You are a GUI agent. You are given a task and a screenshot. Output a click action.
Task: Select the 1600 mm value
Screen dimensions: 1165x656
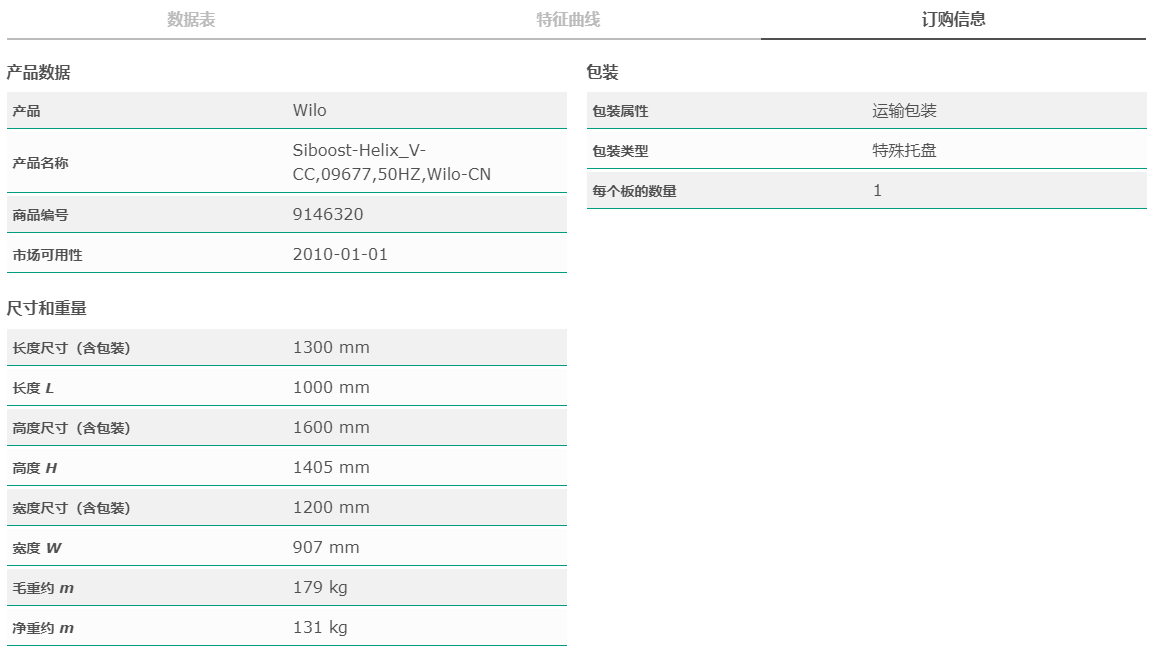coord(331,427)
